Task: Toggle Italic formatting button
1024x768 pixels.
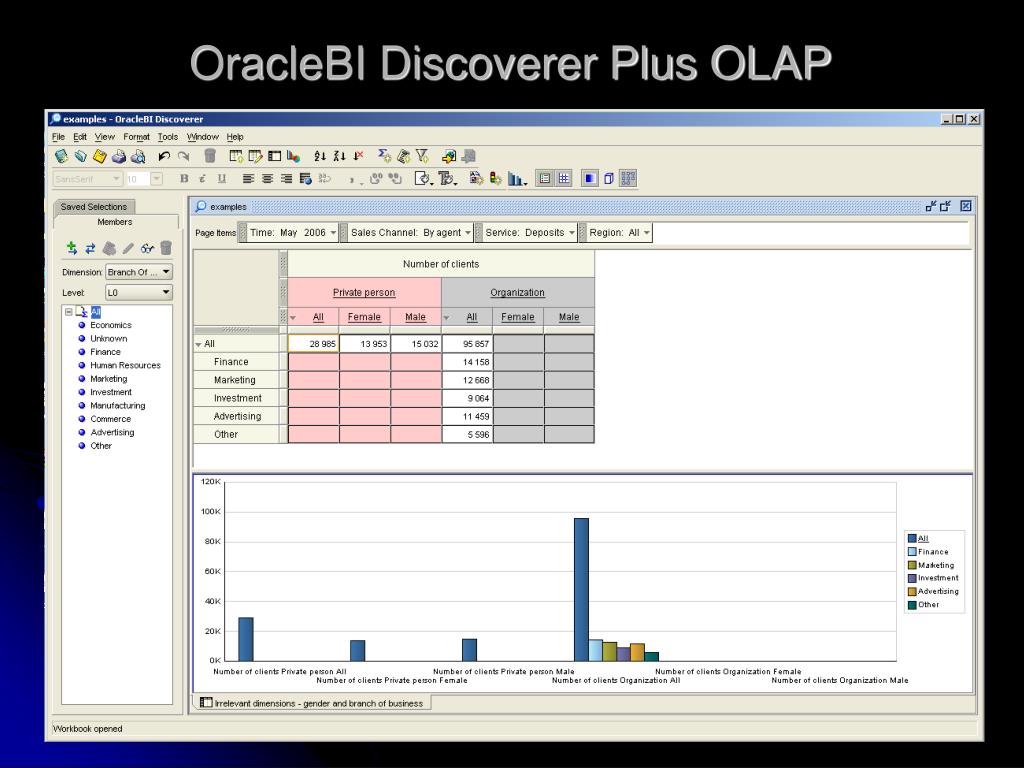Action: 203,178
